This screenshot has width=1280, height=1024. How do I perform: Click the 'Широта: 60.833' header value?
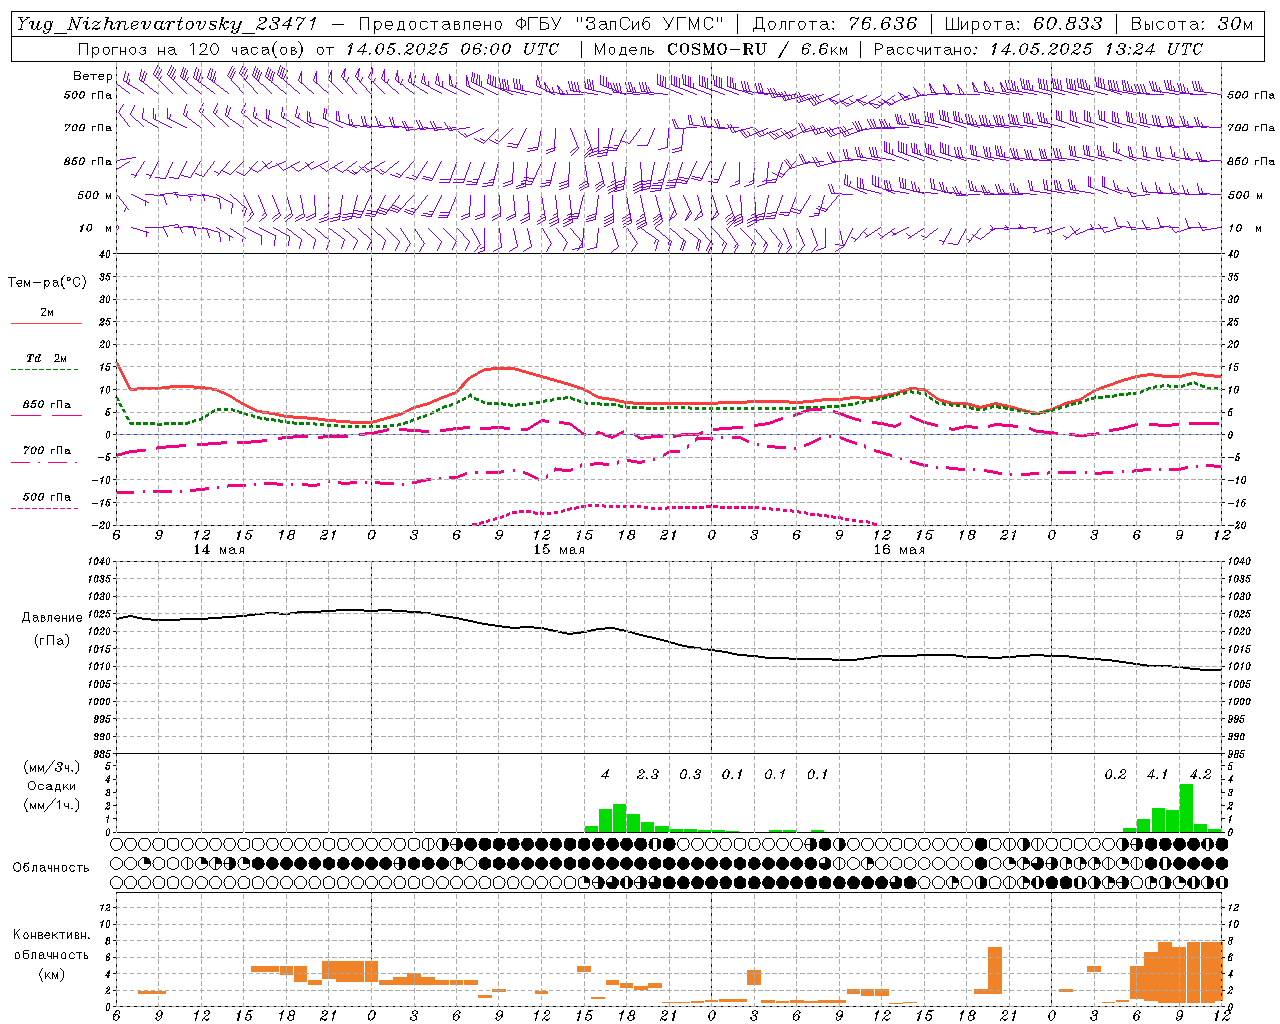(x=1024, y=25)
